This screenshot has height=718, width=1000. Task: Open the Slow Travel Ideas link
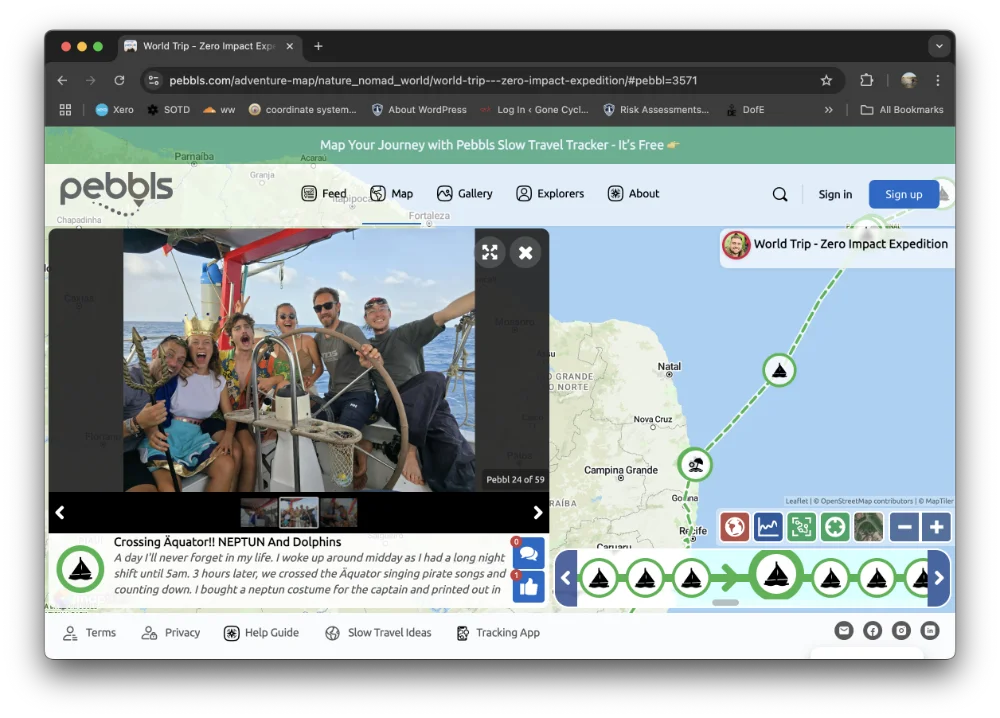tap(379, 633)
